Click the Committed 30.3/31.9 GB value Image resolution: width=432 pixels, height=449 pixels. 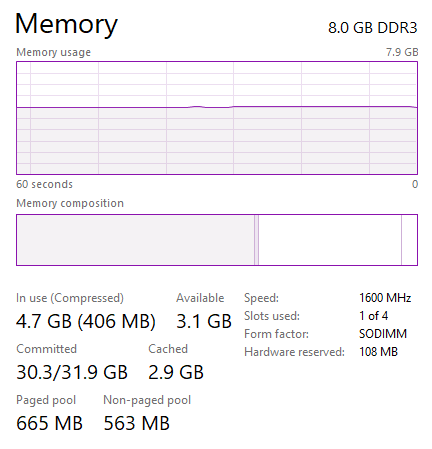coord(72,372)
